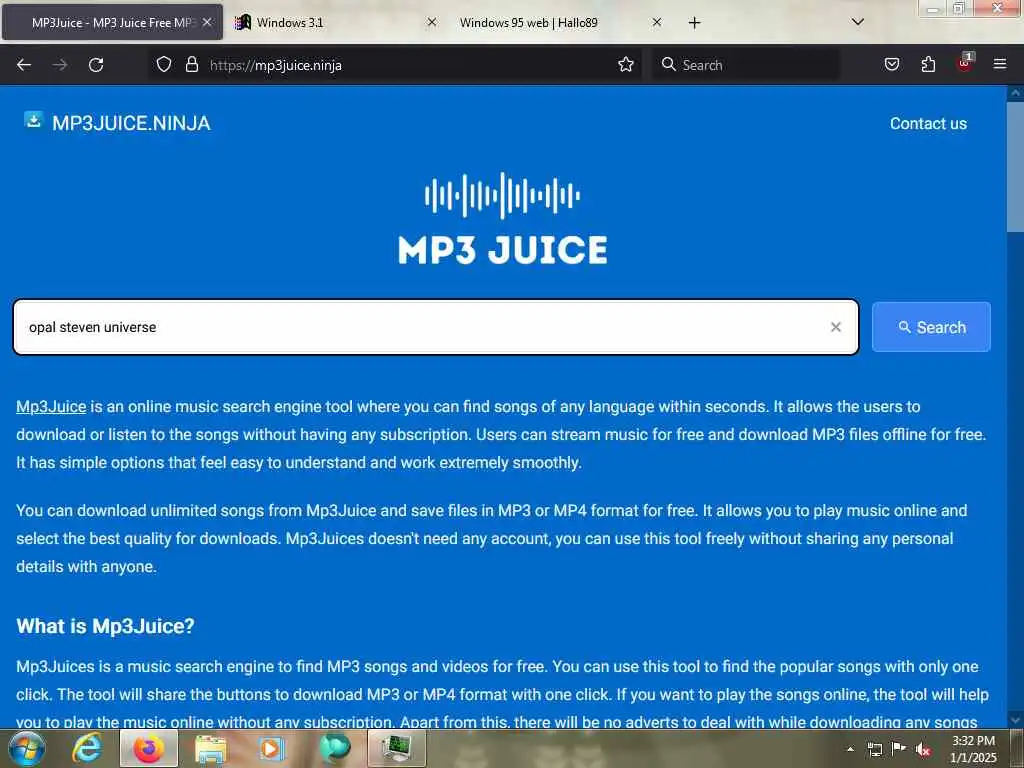Image resolution: width=1024 pixels, height=768 pixels.
Task: Open the network status tray icon
Action: point(875,749)
